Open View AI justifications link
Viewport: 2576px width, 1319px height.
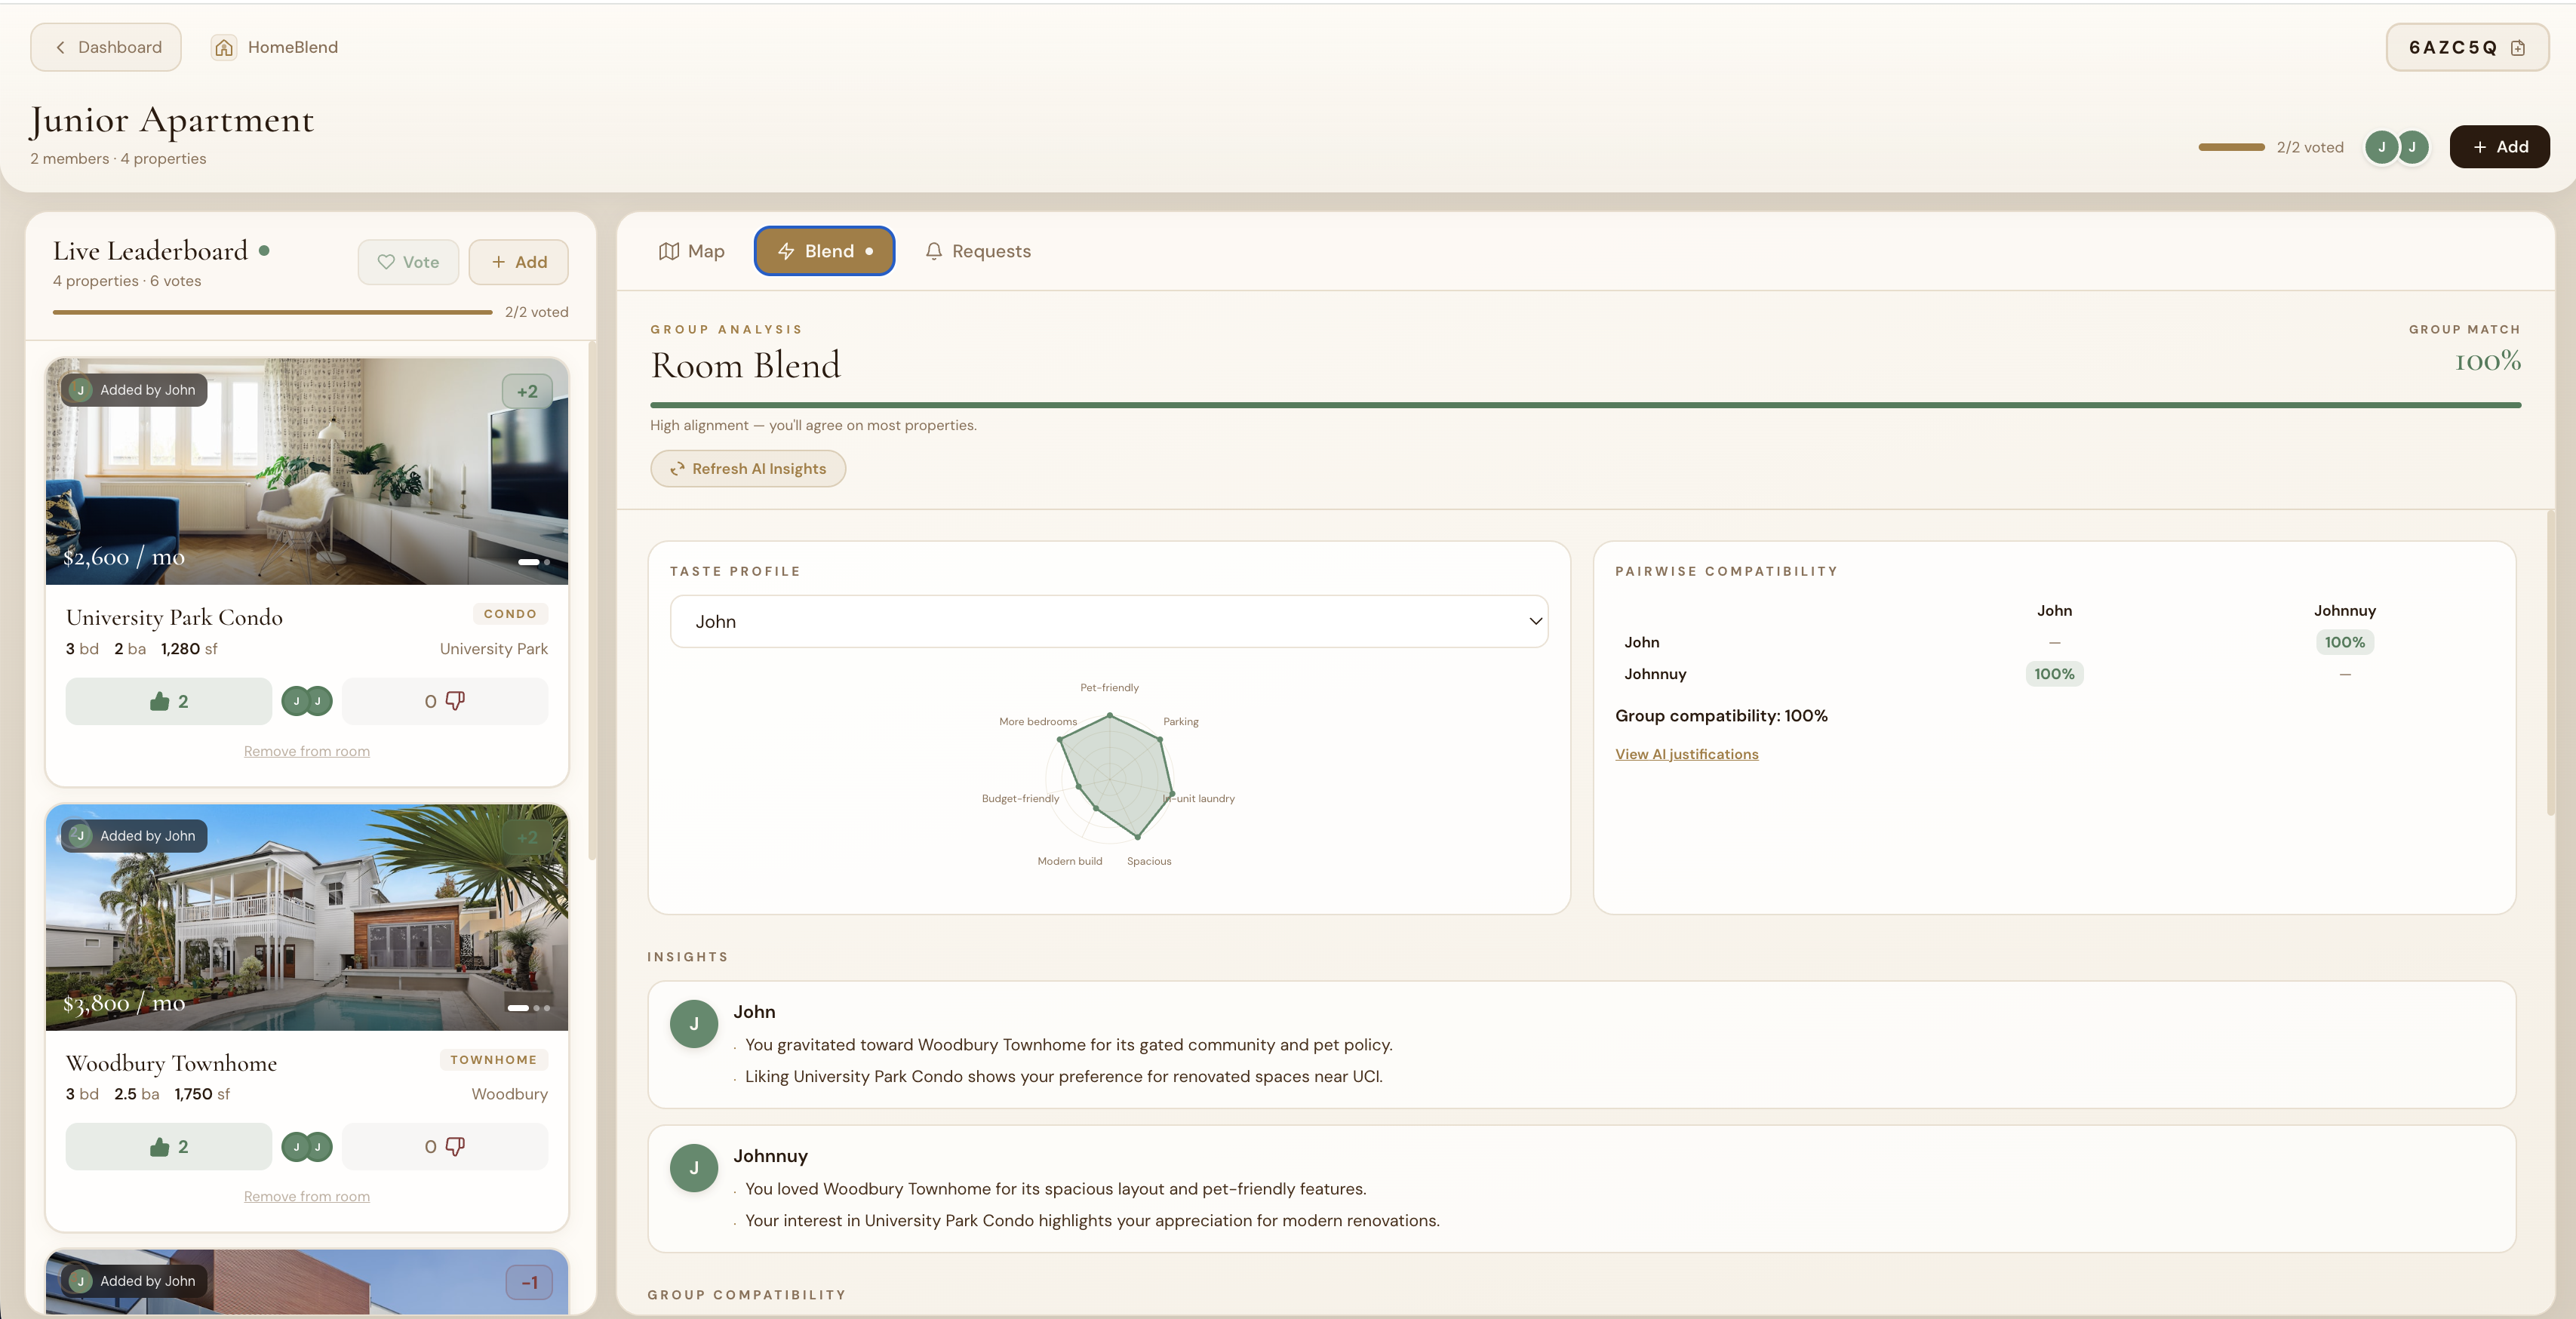1686,754
